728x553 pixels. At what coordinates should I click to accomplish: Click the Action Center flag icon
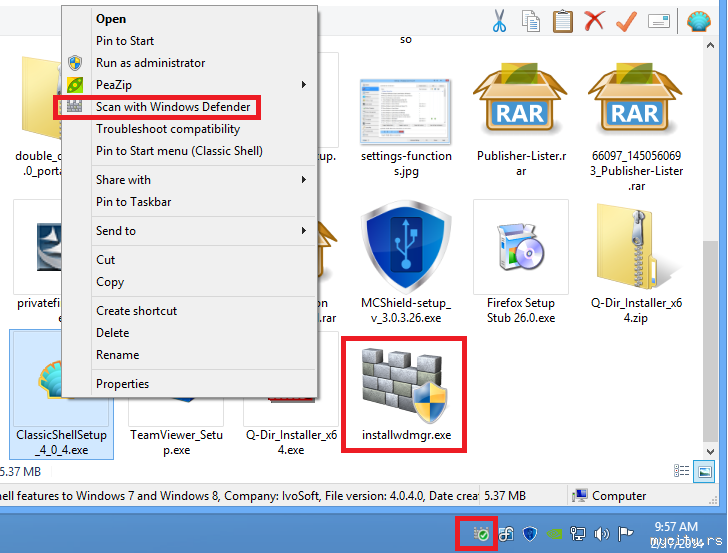pos(625,533)
